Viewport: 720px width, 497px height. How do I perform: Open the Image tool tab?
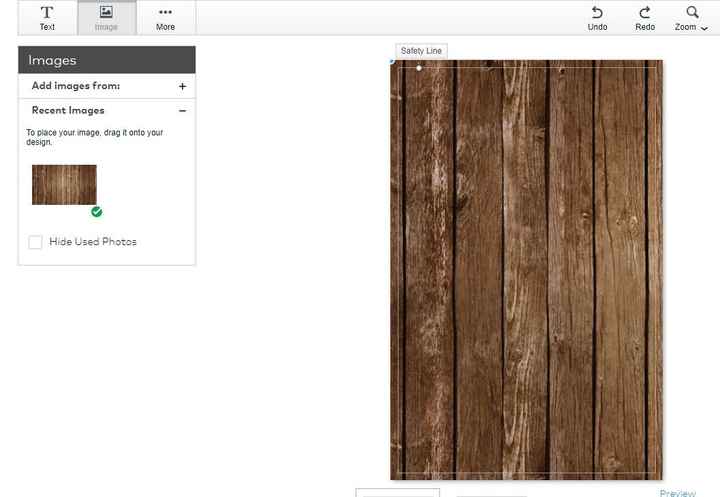click(x=107, y=18)
